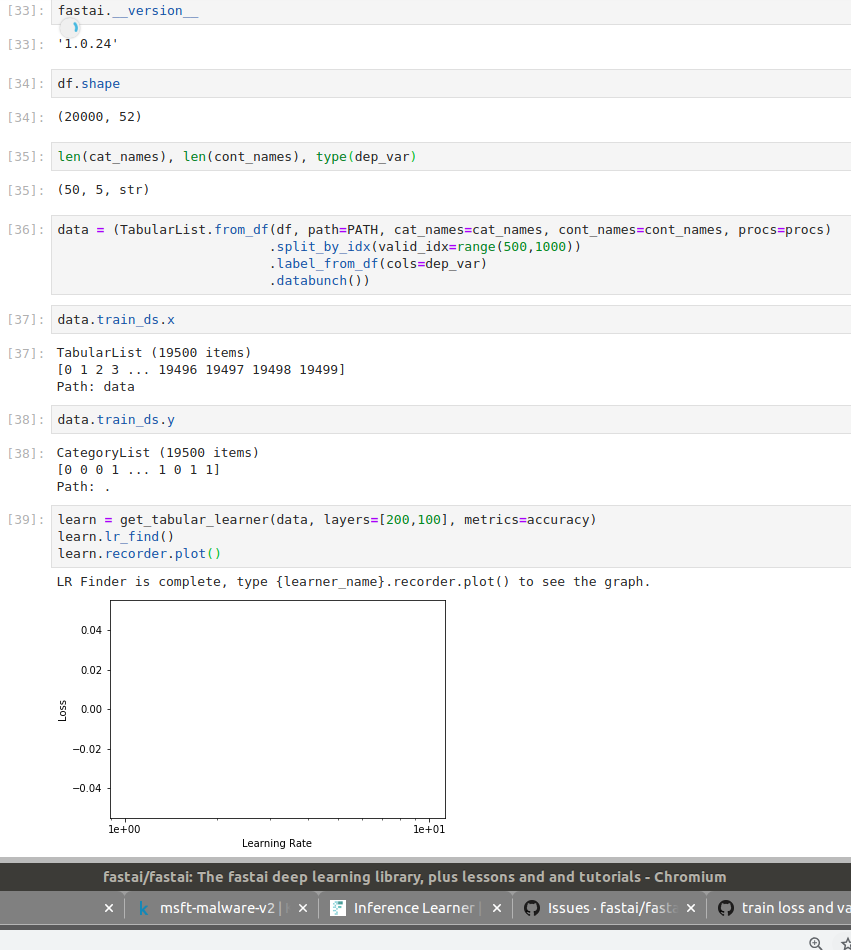Click the GitHub octocat icon on Issues tab
This screenshot has height=950, width=851.
pyautogui.click(x=531, y=908)
